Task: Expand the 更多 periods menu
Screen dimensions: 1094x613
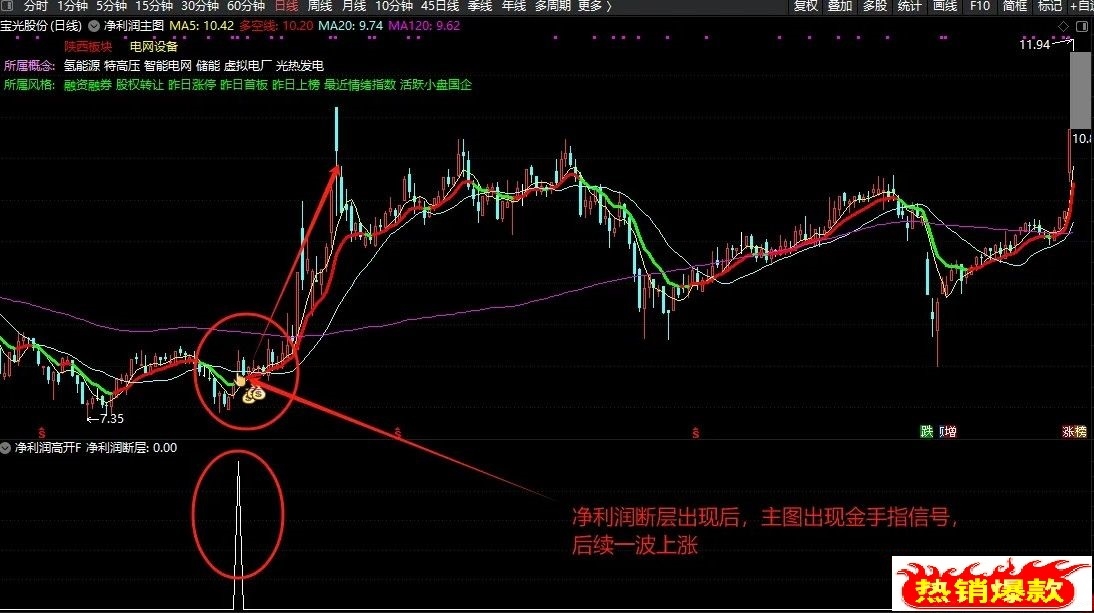Action: point(594,6)
